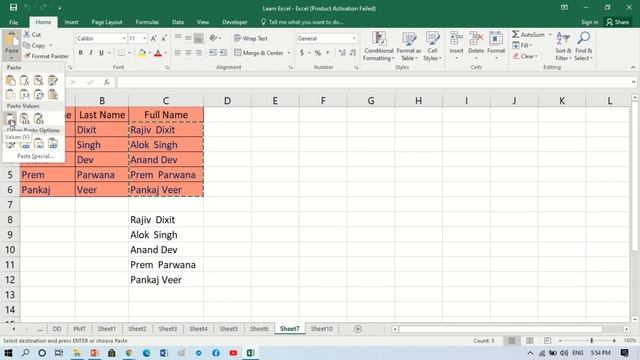Toggle Wrap Text
The image size is (640, 360).
tap(251, 38)
